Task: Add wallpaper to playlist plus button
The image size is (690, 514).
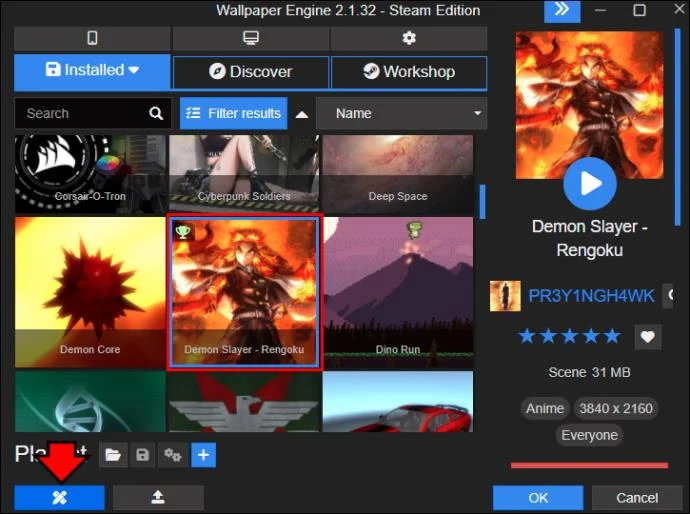Action: coord(203,455)
